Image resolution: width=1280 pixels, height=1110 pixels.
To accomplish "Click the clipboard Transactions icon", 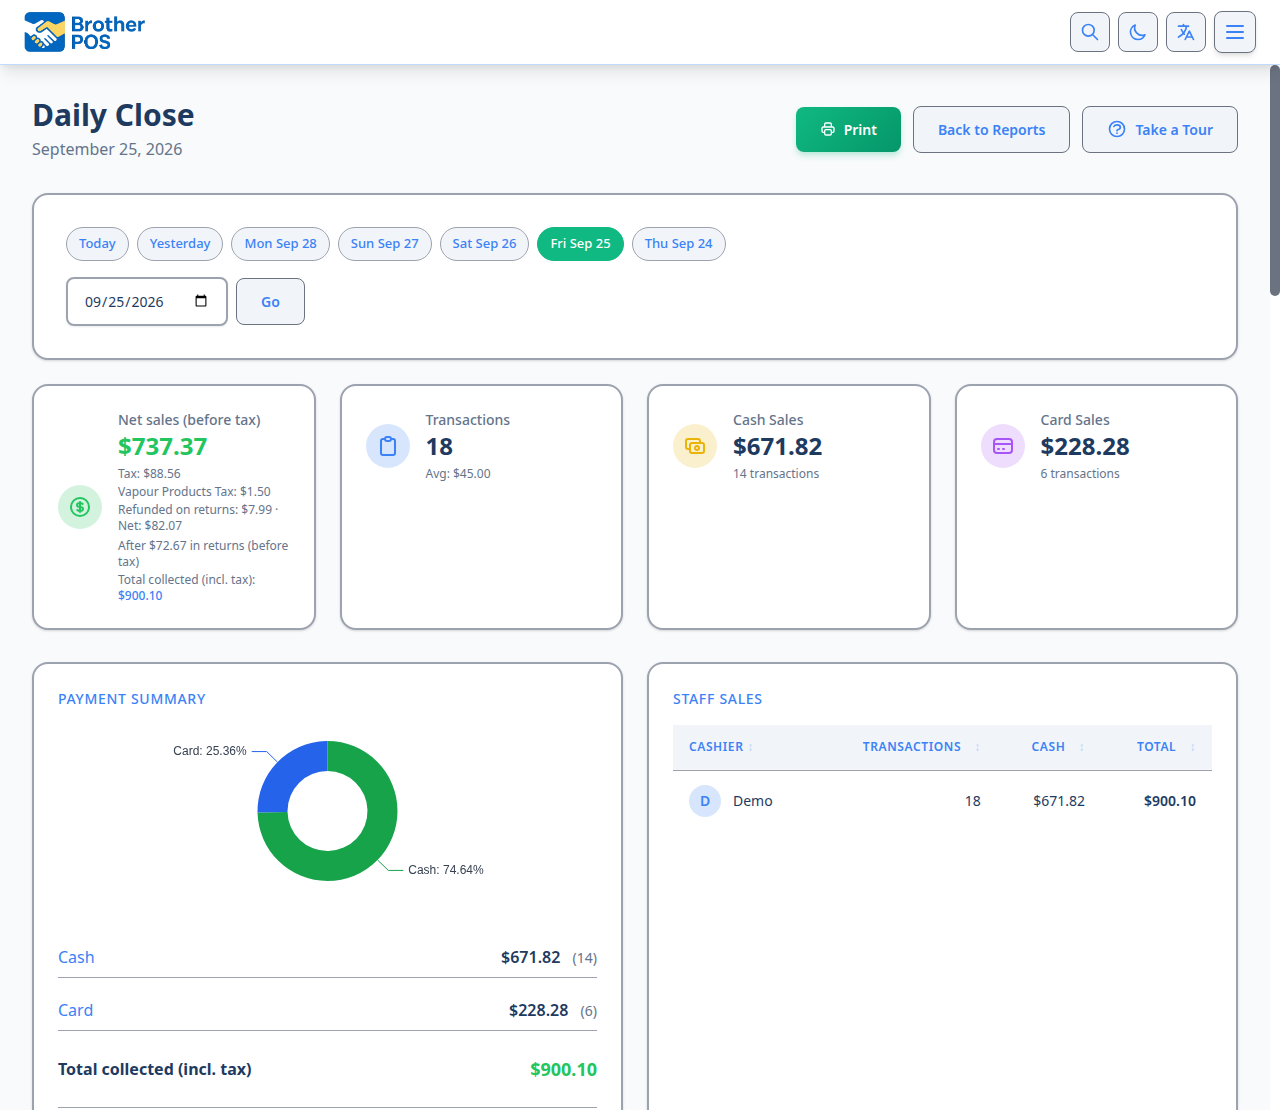I will coord(388,446).
